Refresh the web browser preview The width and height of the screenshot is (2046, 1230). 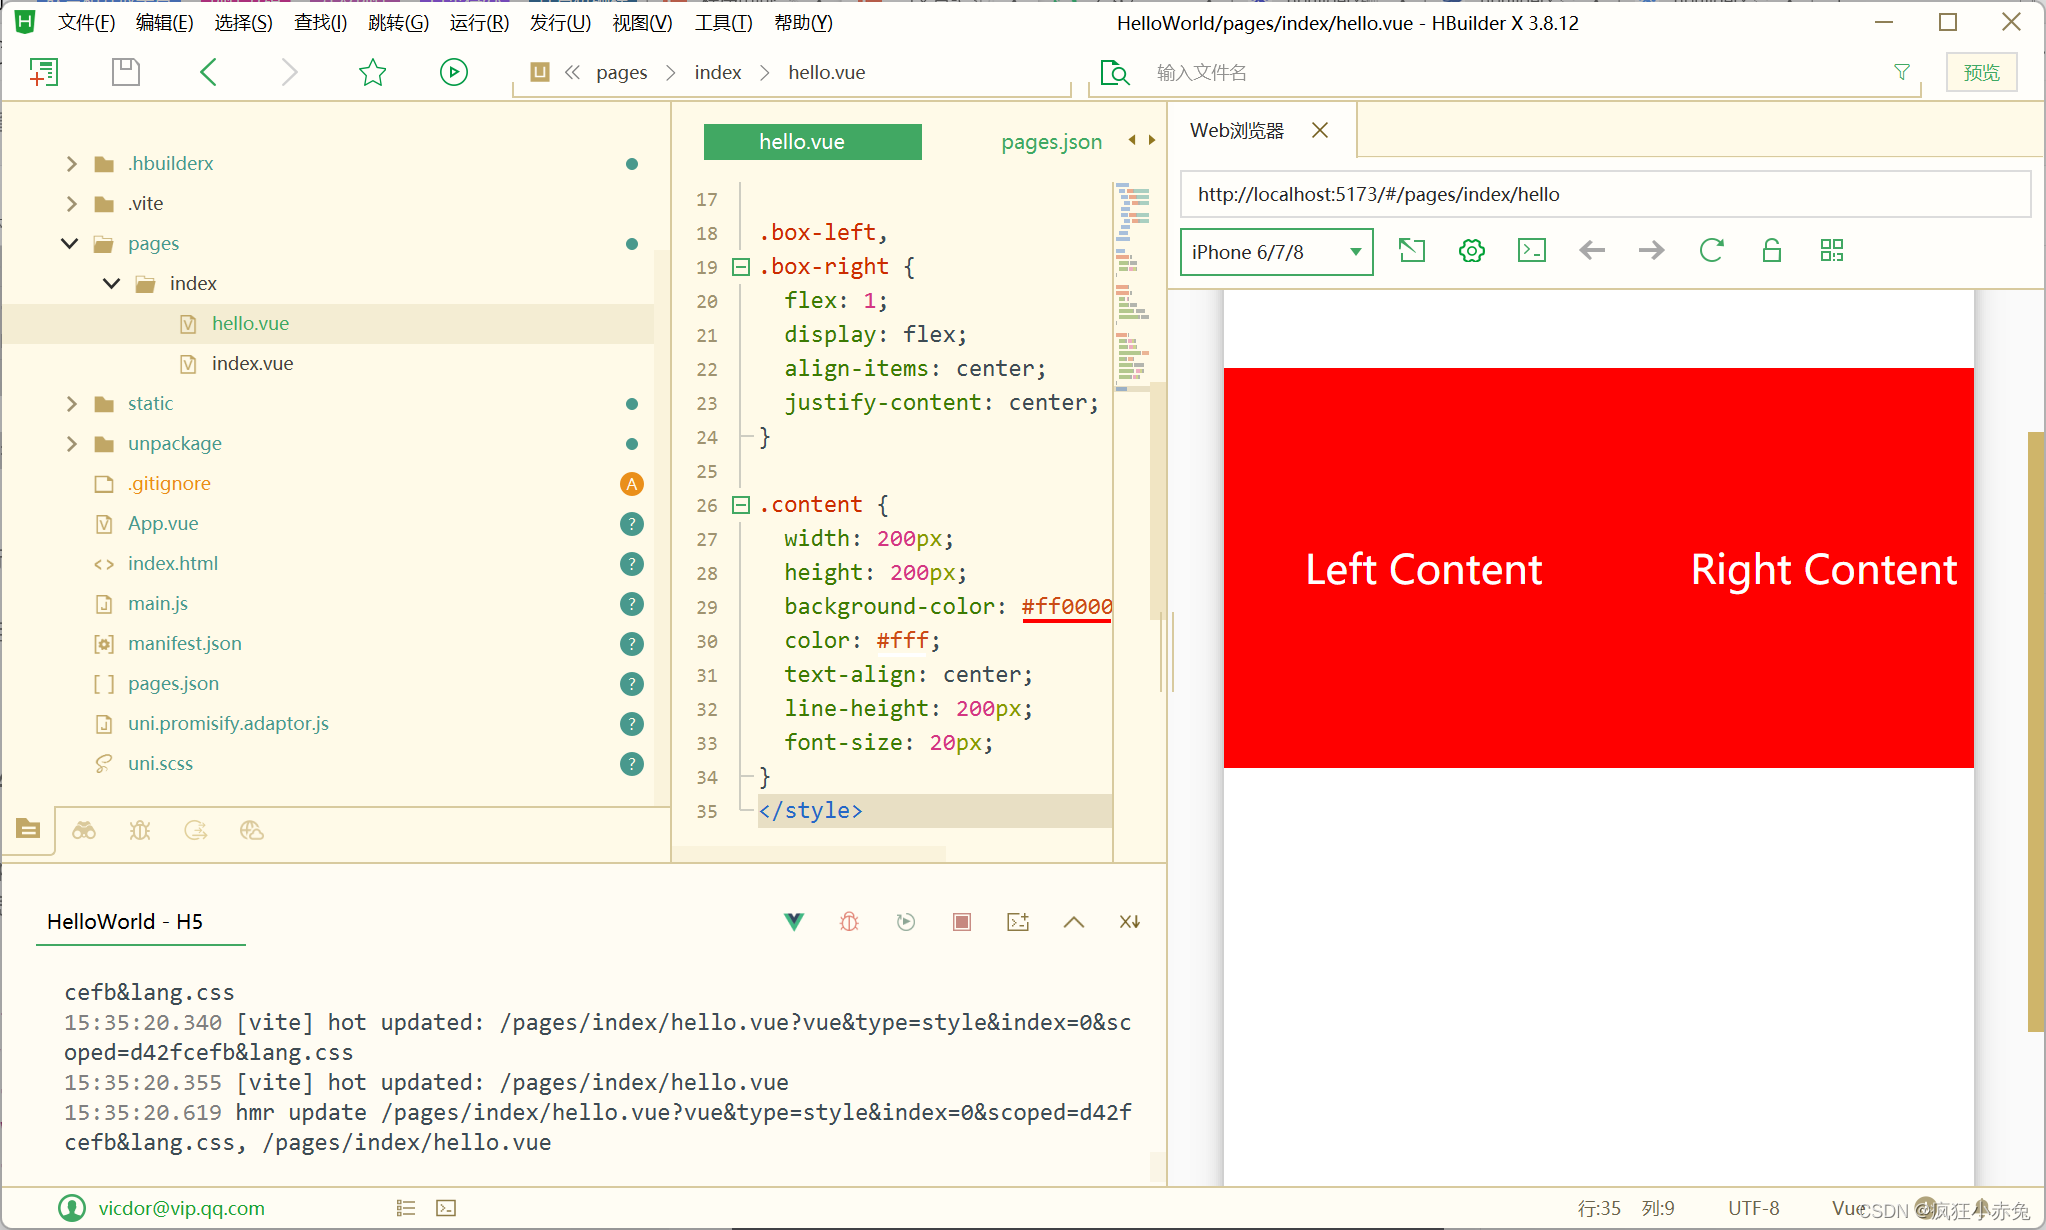pos(1712,250)
